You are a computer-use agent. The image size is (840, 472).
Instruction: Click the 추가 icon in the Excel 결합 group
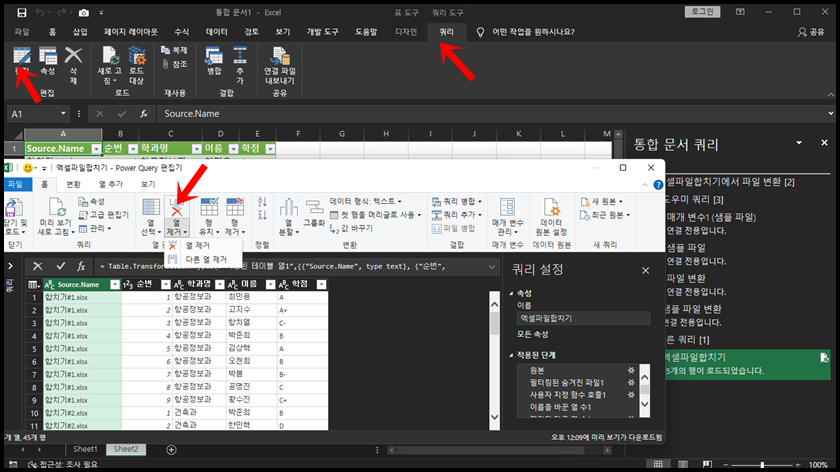coord(239,65)
